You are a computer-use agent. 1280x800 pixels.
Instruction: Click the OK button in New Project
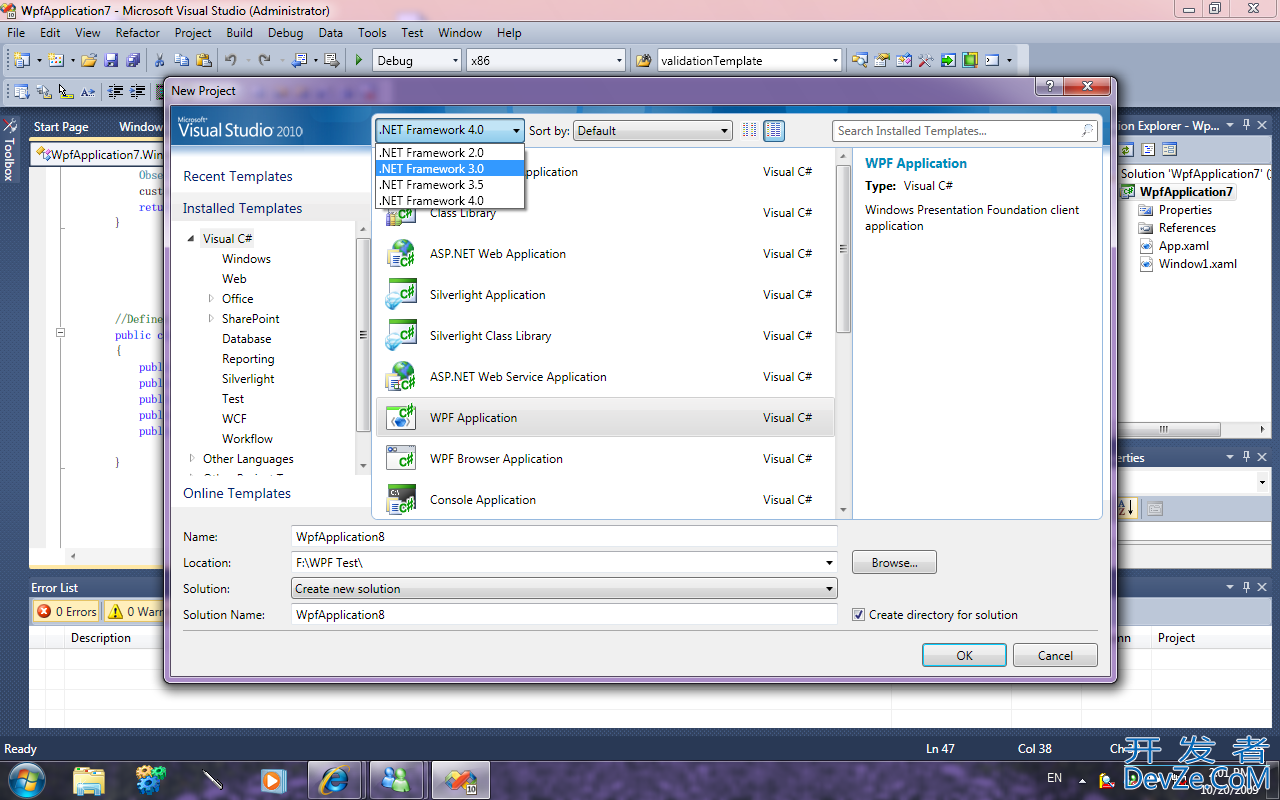tap(964, 656)
